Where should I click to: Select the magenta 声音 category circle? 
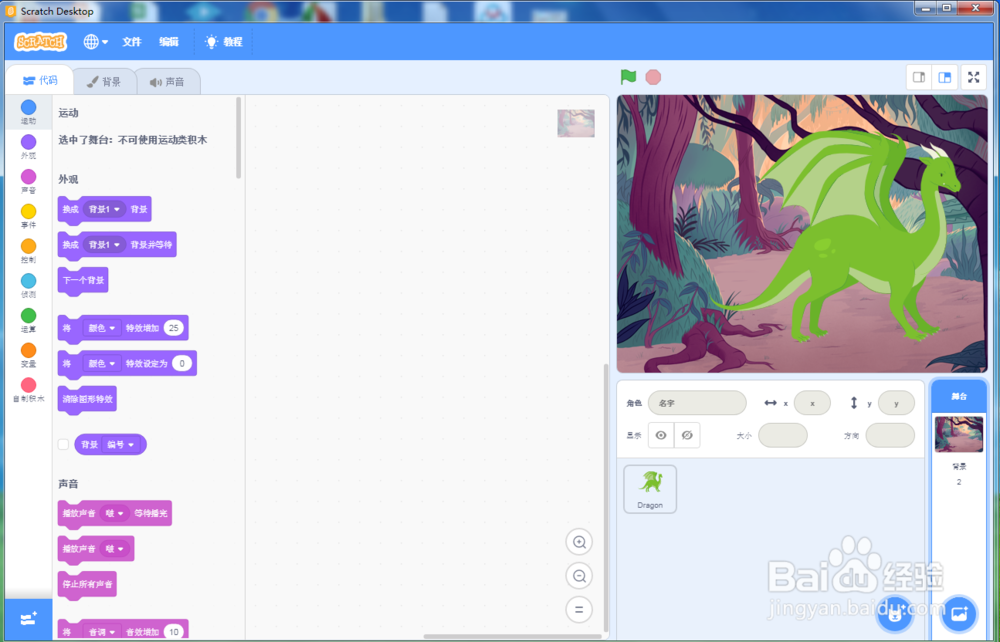(x=29, y=177)
